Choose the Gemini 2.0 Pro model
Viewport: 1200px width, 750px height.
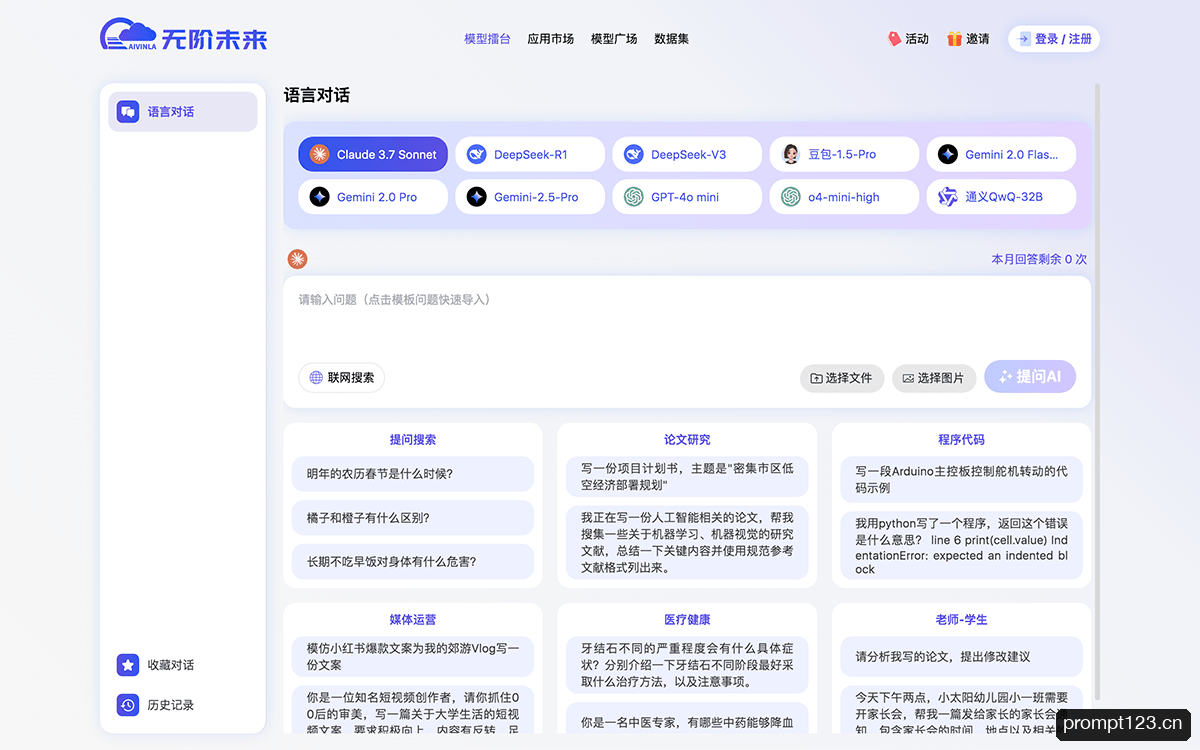[373, 197]
